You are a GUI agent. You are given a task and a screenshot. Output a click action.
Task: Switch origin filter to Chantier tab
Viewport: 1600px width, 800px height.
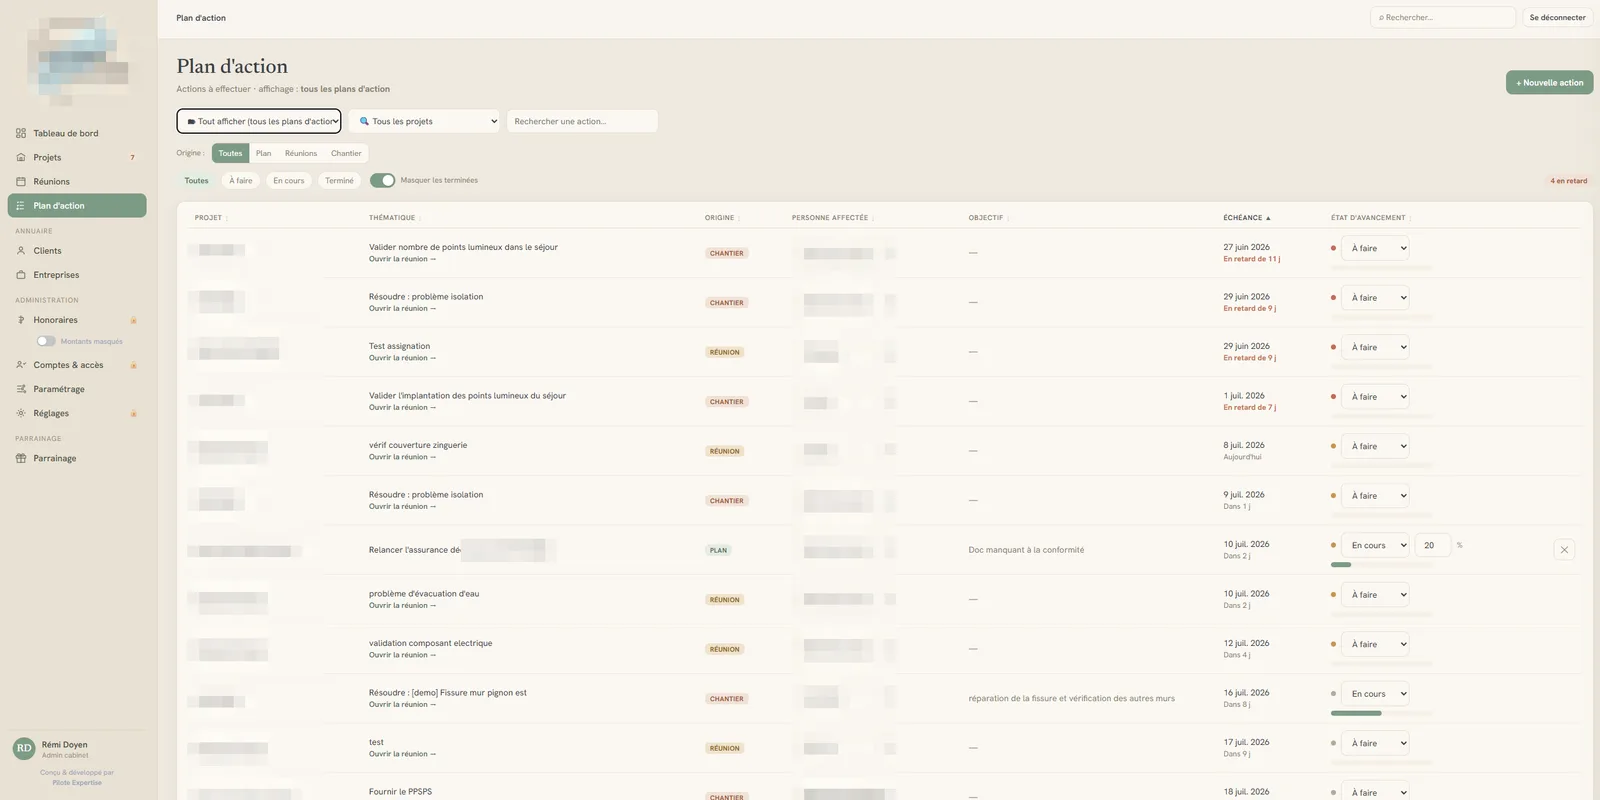[x=346, y=153]
